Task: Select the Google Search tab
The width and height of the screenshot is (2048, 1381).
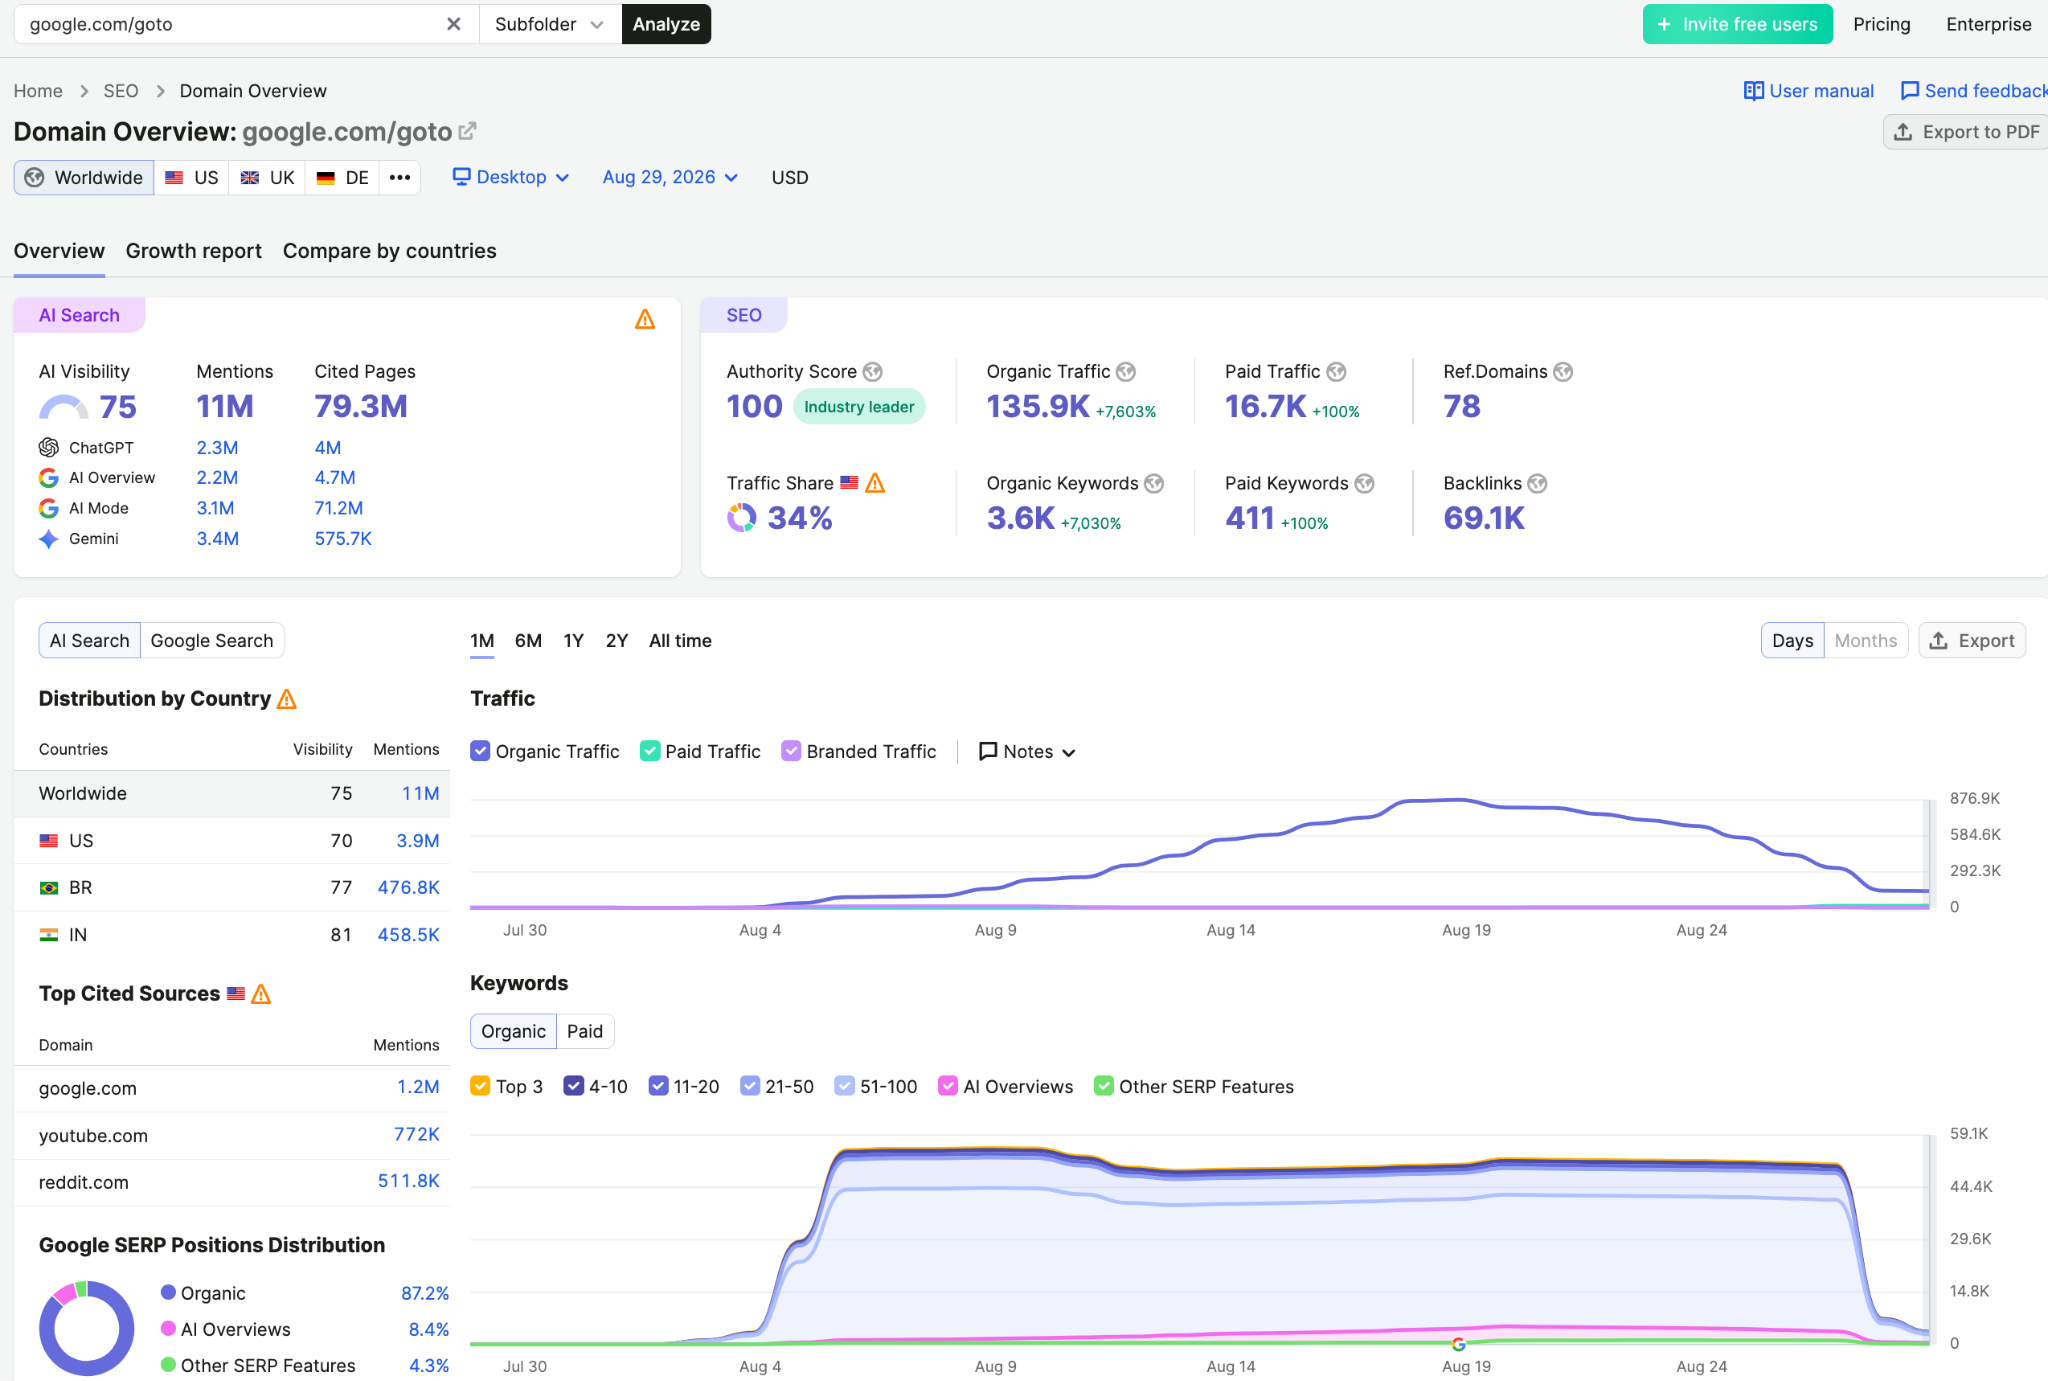Action: click(x=212, y=641)
